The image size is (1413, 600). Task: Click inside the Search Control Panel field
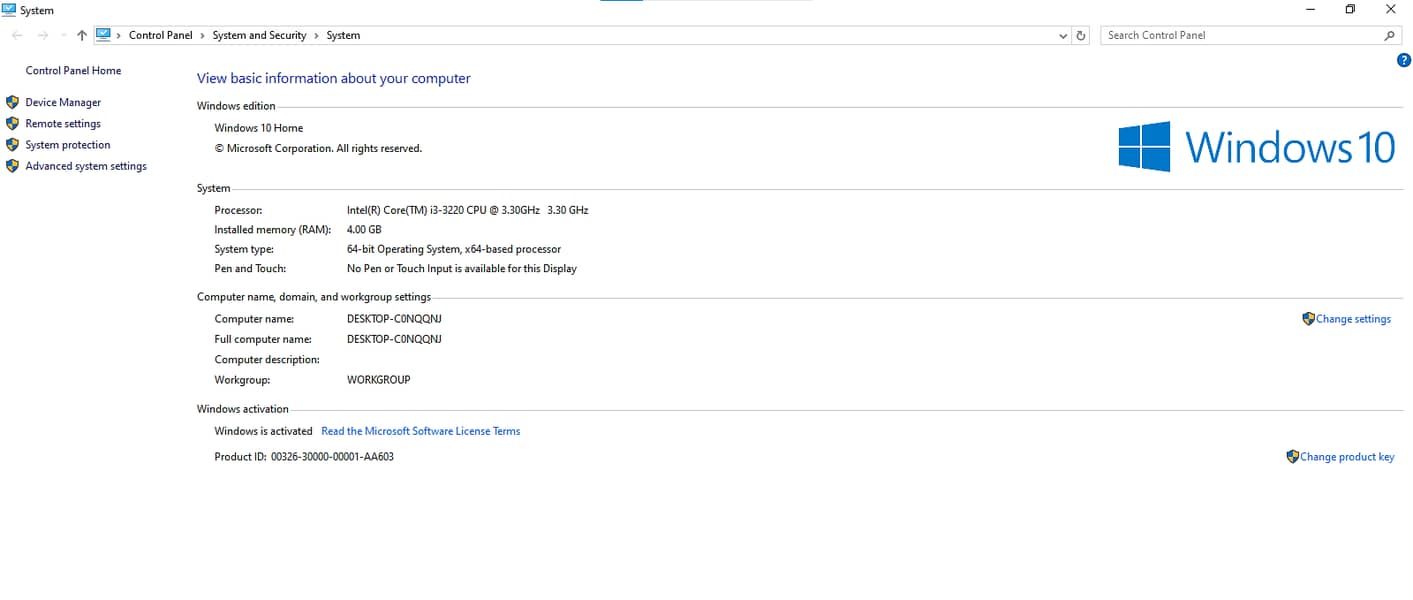click(x=1240, y=35)
